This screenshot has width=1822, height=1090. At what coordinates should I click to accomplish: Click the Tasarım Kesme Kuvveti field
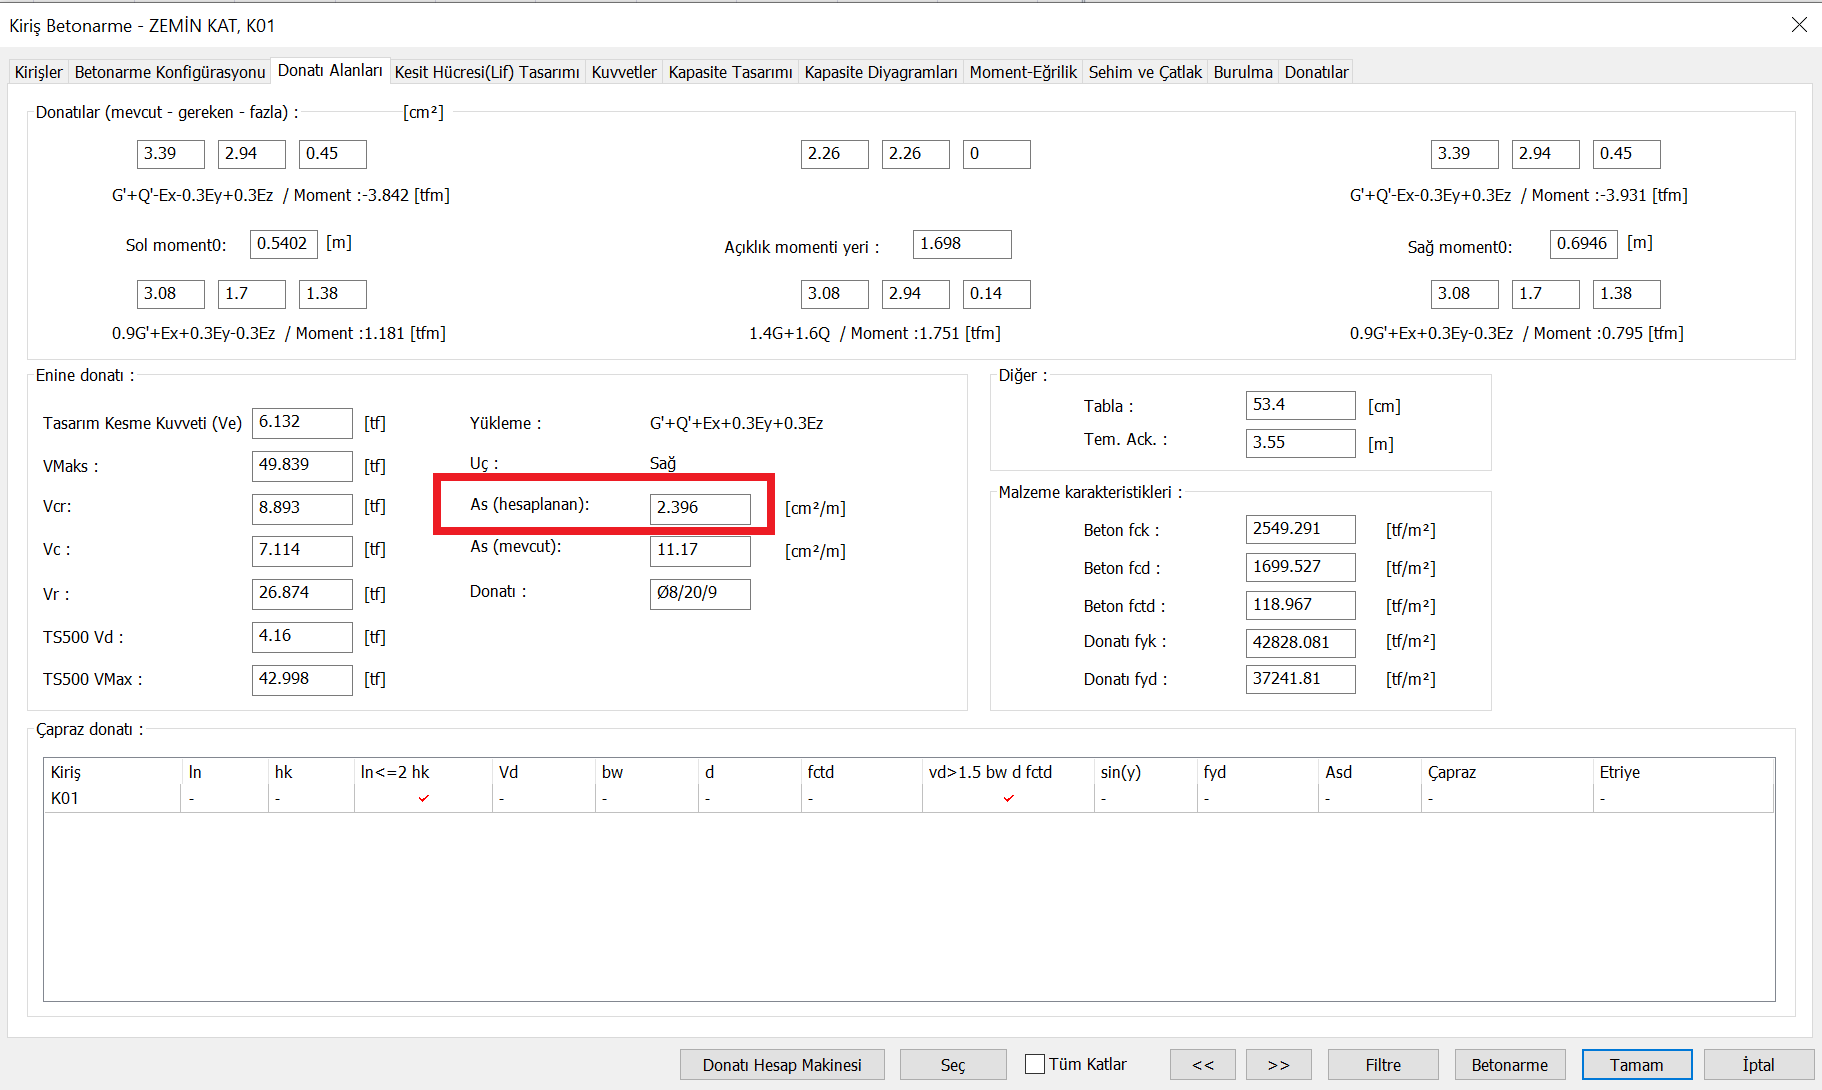(301, 423)
